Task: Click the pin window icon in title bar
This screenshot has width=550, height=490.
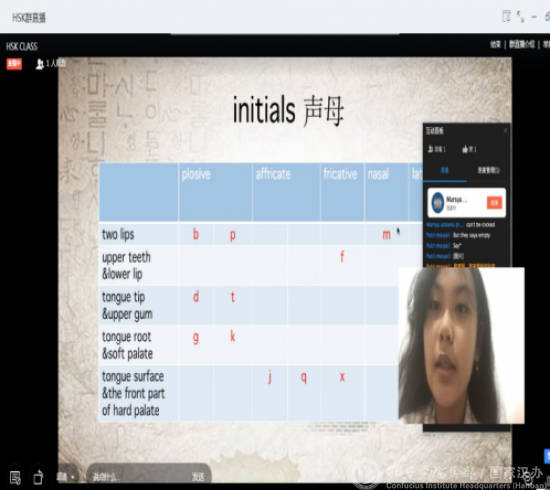Action: coord(507,16)
